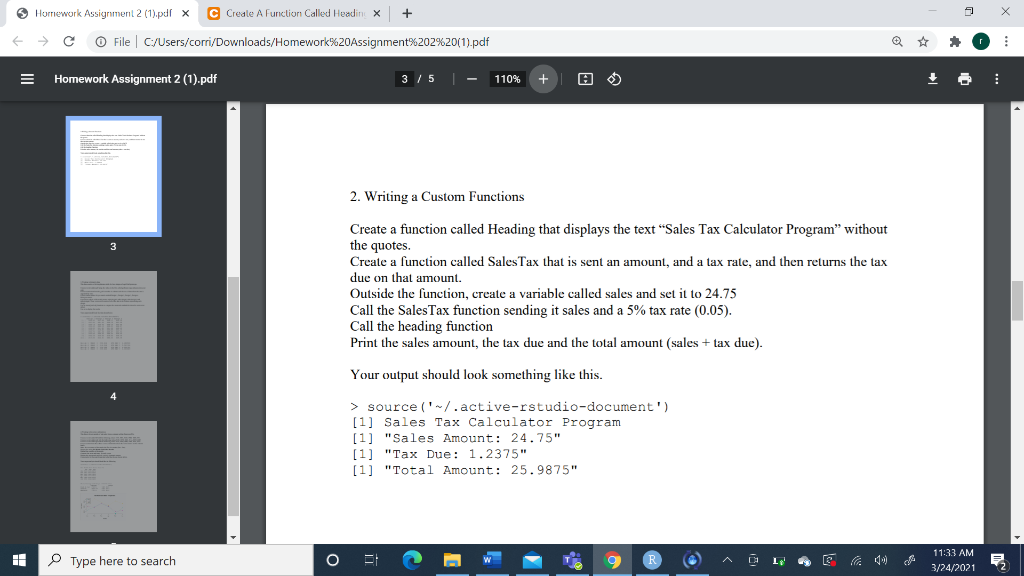Jump to the page 5 thumbnail
This screenshot has width=1024, height=576.
point(114,477)
